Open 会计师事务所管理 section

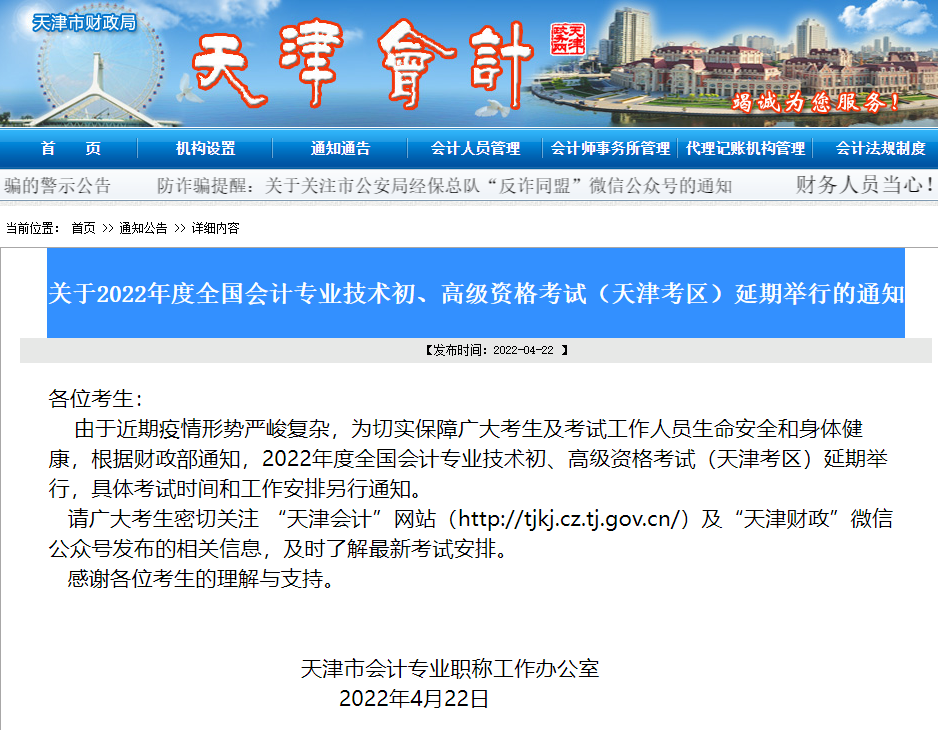(x=610, y=148)
